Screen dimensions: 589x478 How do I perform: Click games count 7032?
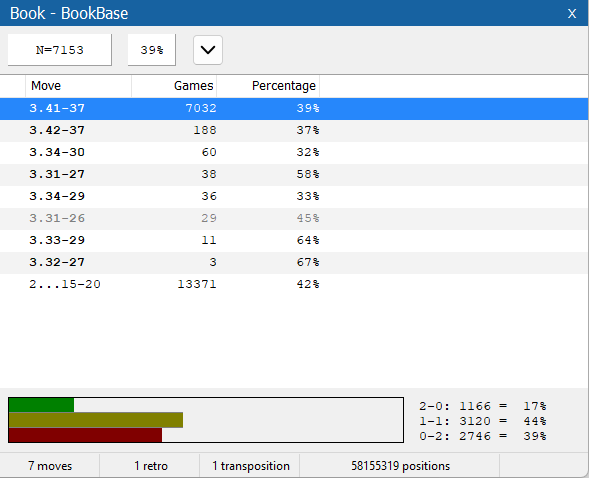(x=201, y=109)
